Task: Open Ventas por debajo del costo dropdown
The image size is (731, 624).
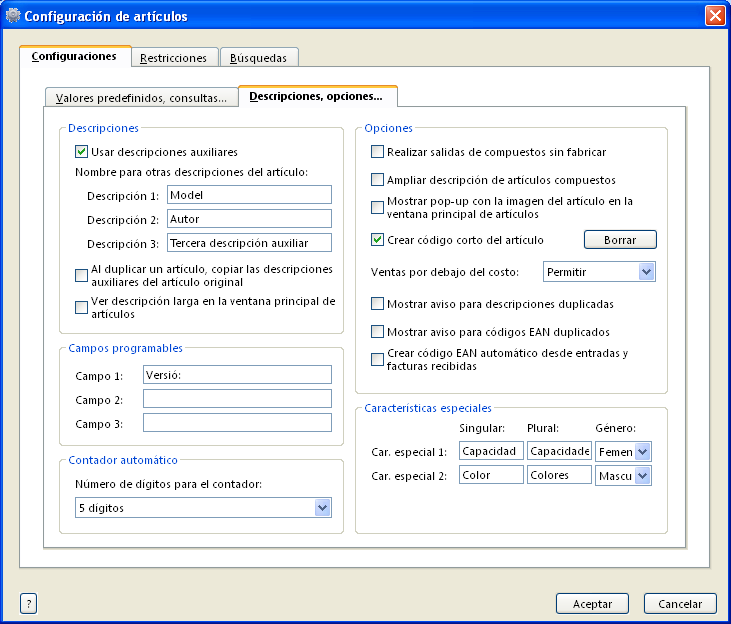Action: pyautogui.click(x=646, y=271)
